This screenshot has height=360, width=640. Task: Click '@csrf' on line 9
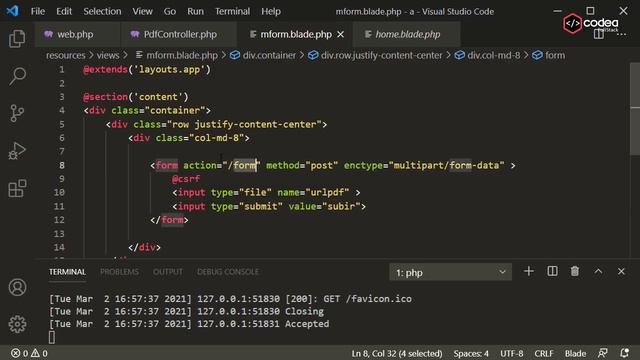[186, 179]
